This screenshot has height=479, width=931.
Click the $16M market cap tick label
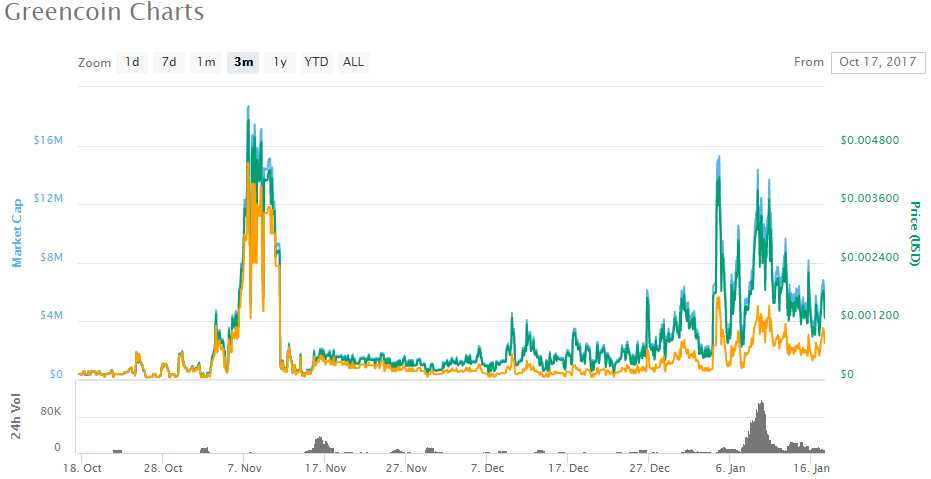click(x=47, y=140)
